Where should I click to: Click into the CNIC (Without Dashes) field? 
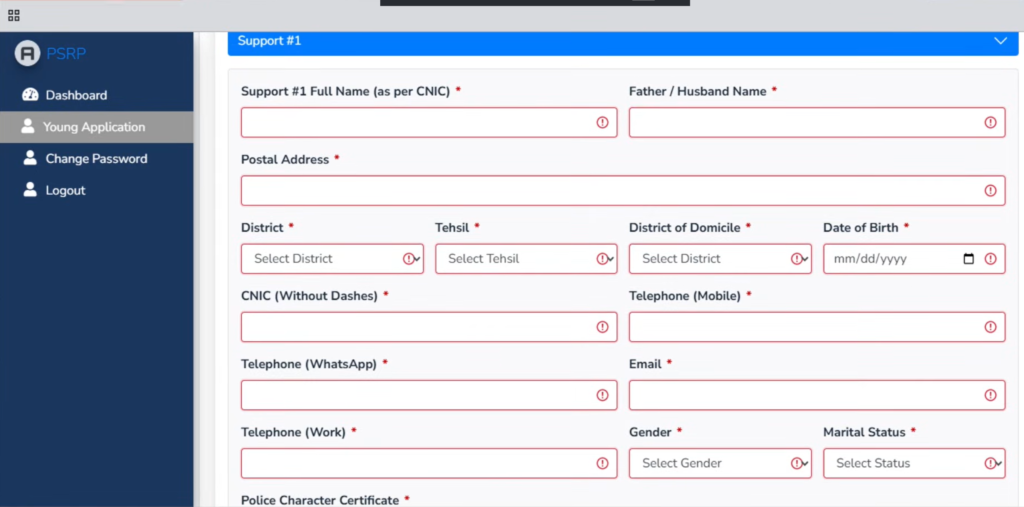(418, 327)
